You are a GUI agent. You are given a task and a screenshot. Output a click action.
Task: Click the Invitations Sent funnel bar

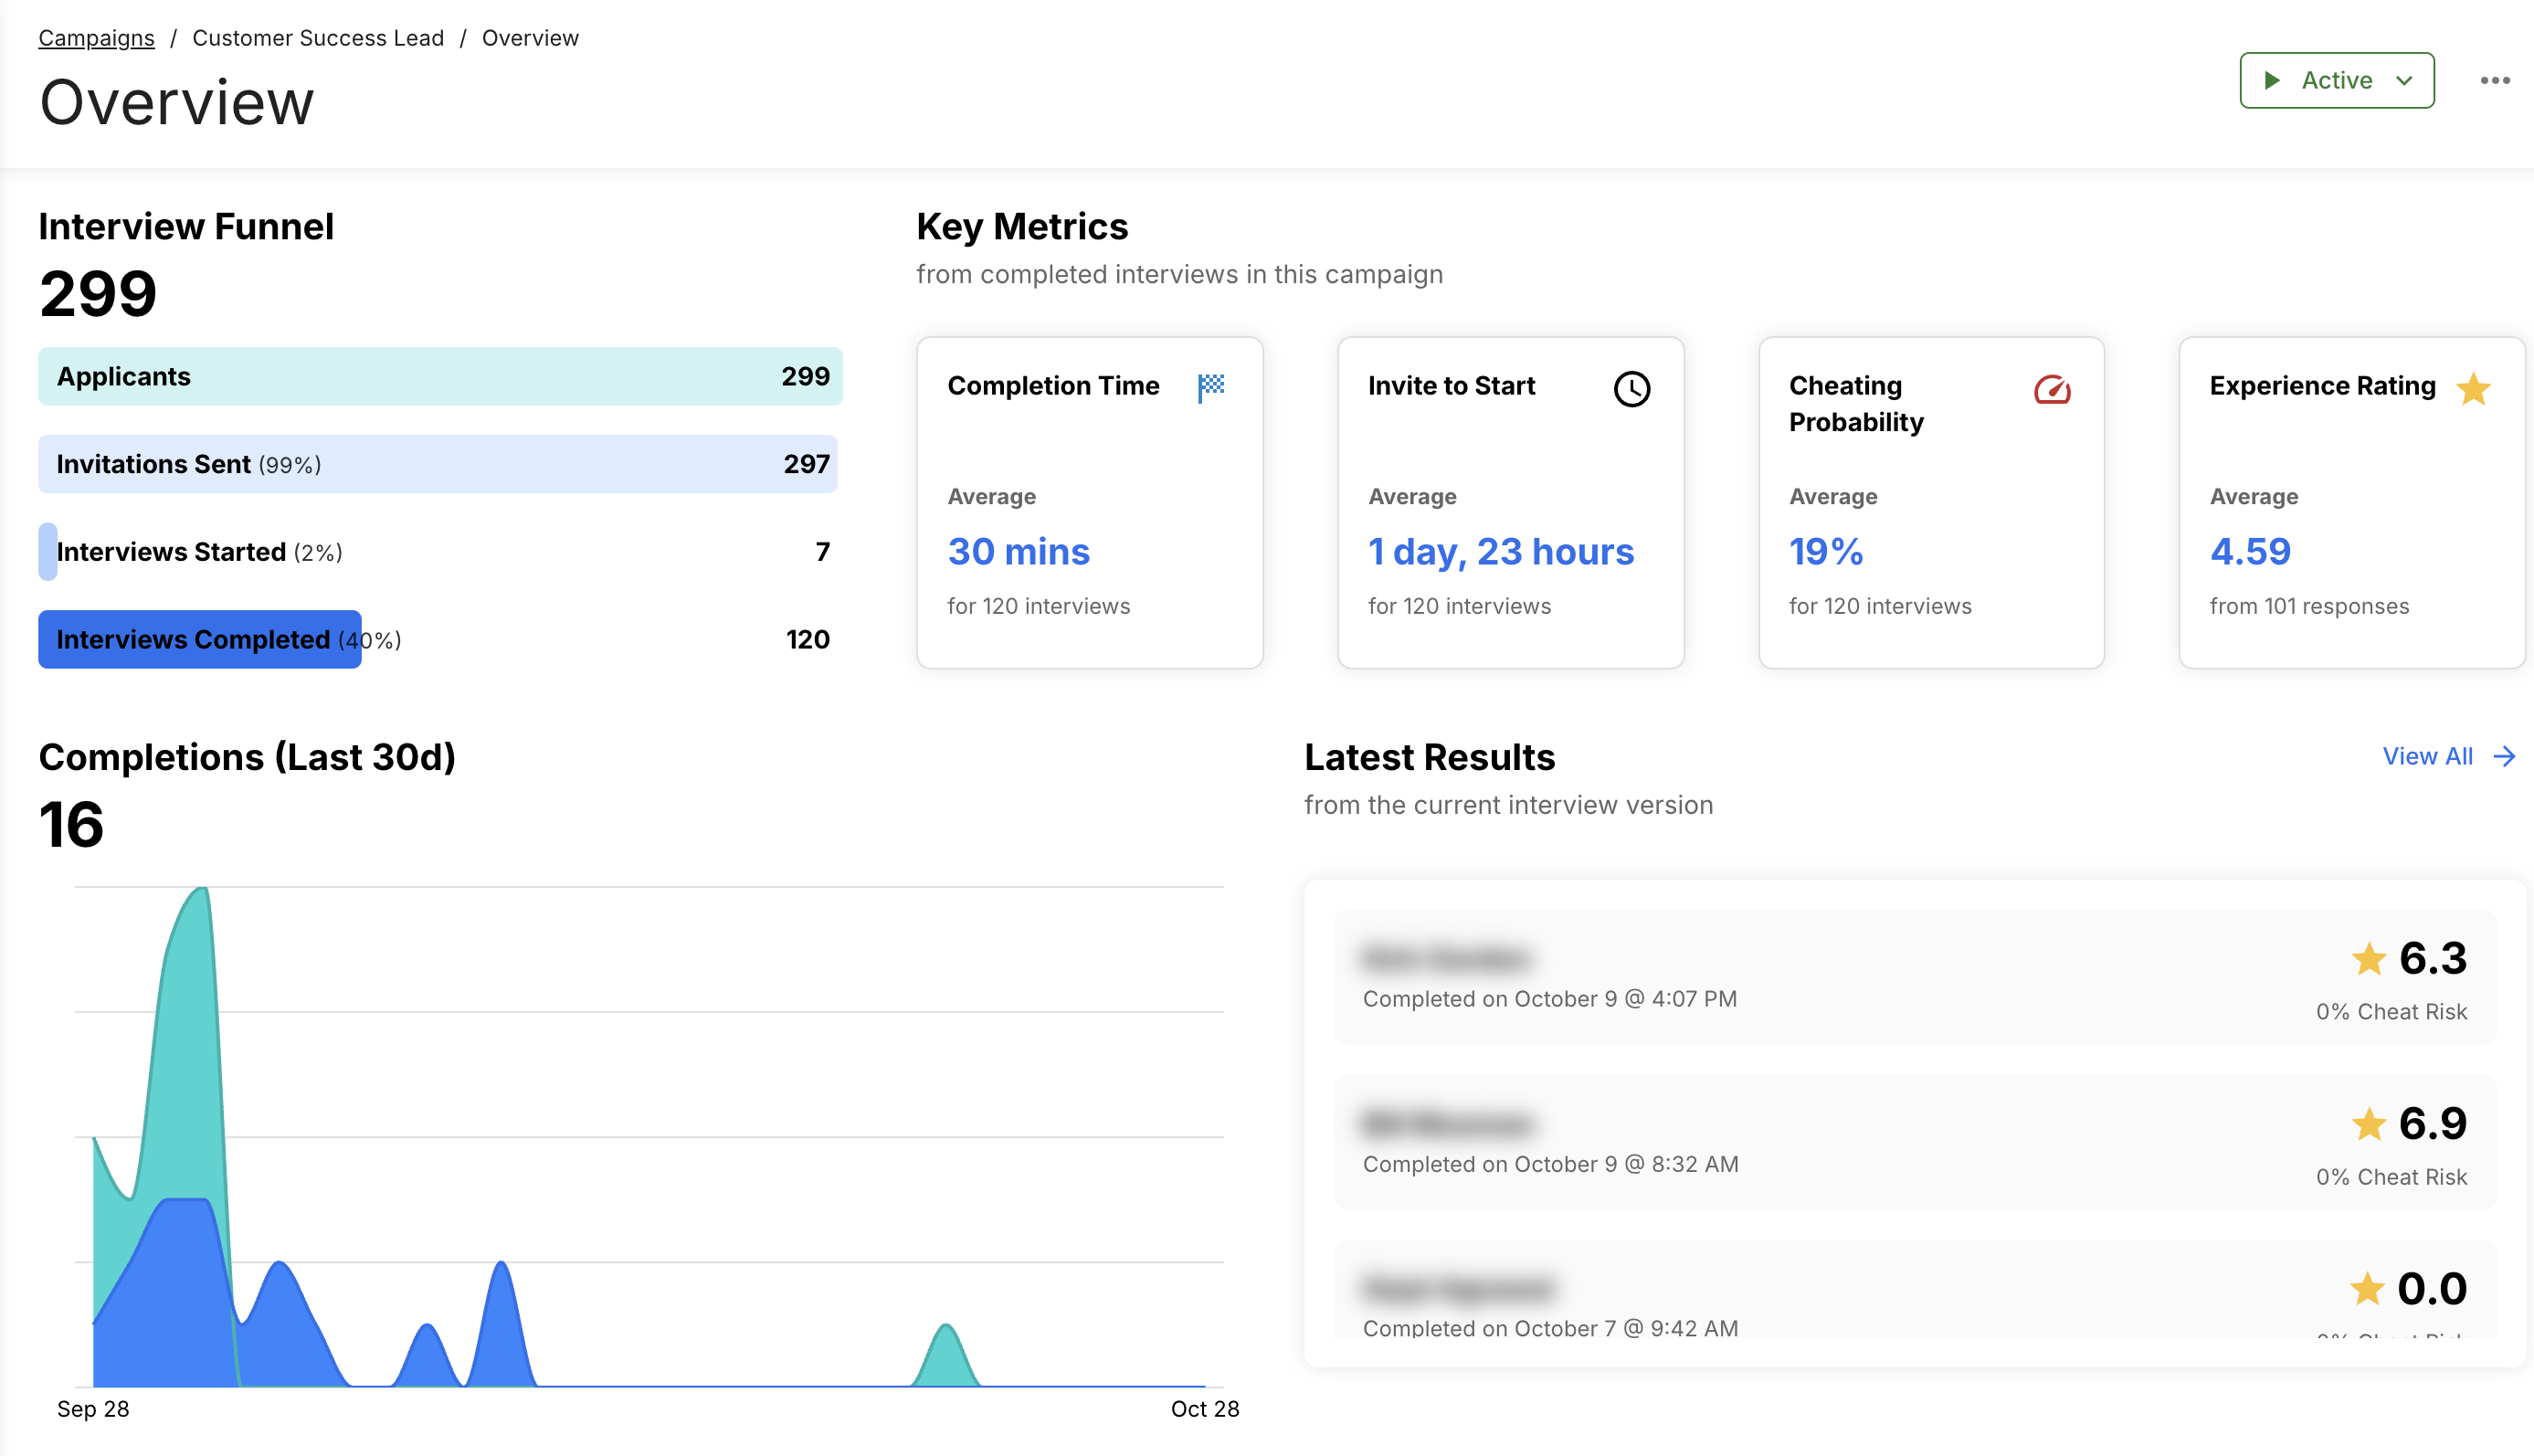(437, 464)
